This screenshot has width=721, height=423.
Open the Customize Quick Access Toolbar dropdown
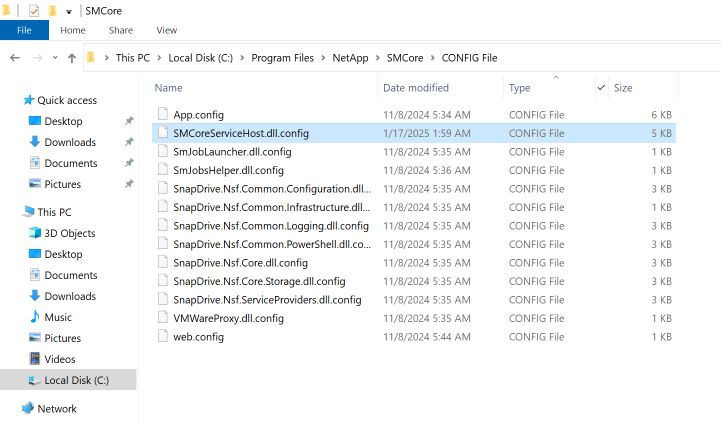[69, 11]
